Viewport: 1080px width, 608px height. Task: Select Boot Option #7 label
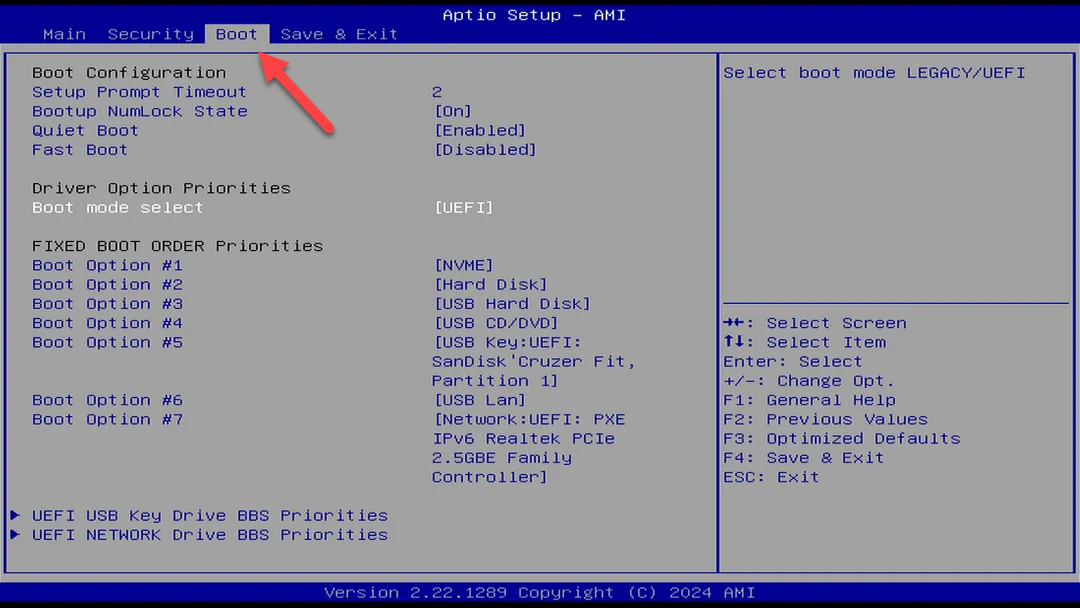[107, 419]
